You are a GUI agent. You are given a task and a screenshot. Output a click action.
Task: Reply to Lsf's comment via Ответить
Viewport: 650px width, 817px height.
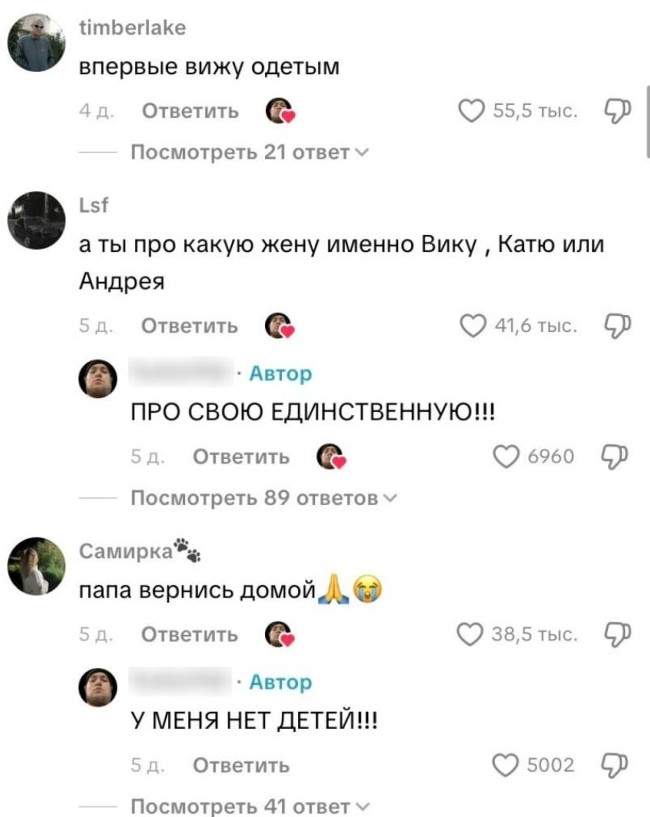coord(190,326)
